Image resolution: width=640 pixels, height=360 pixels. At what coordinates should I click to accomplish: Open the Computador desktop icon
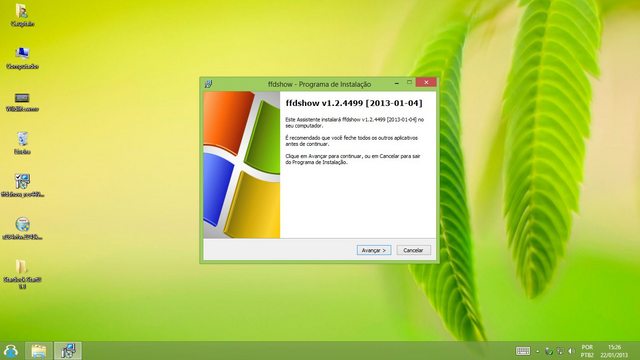pos(22,58)
